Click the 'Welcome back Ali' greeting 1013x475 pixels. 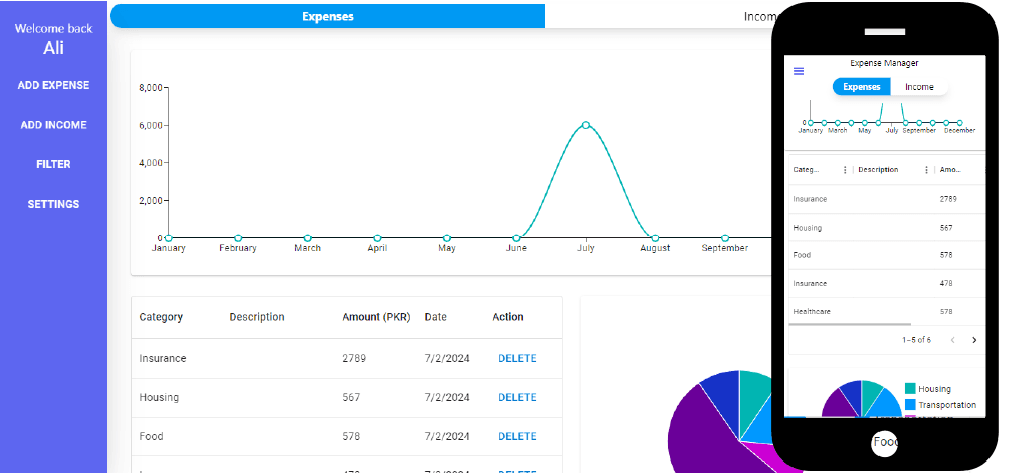point(54,38)
